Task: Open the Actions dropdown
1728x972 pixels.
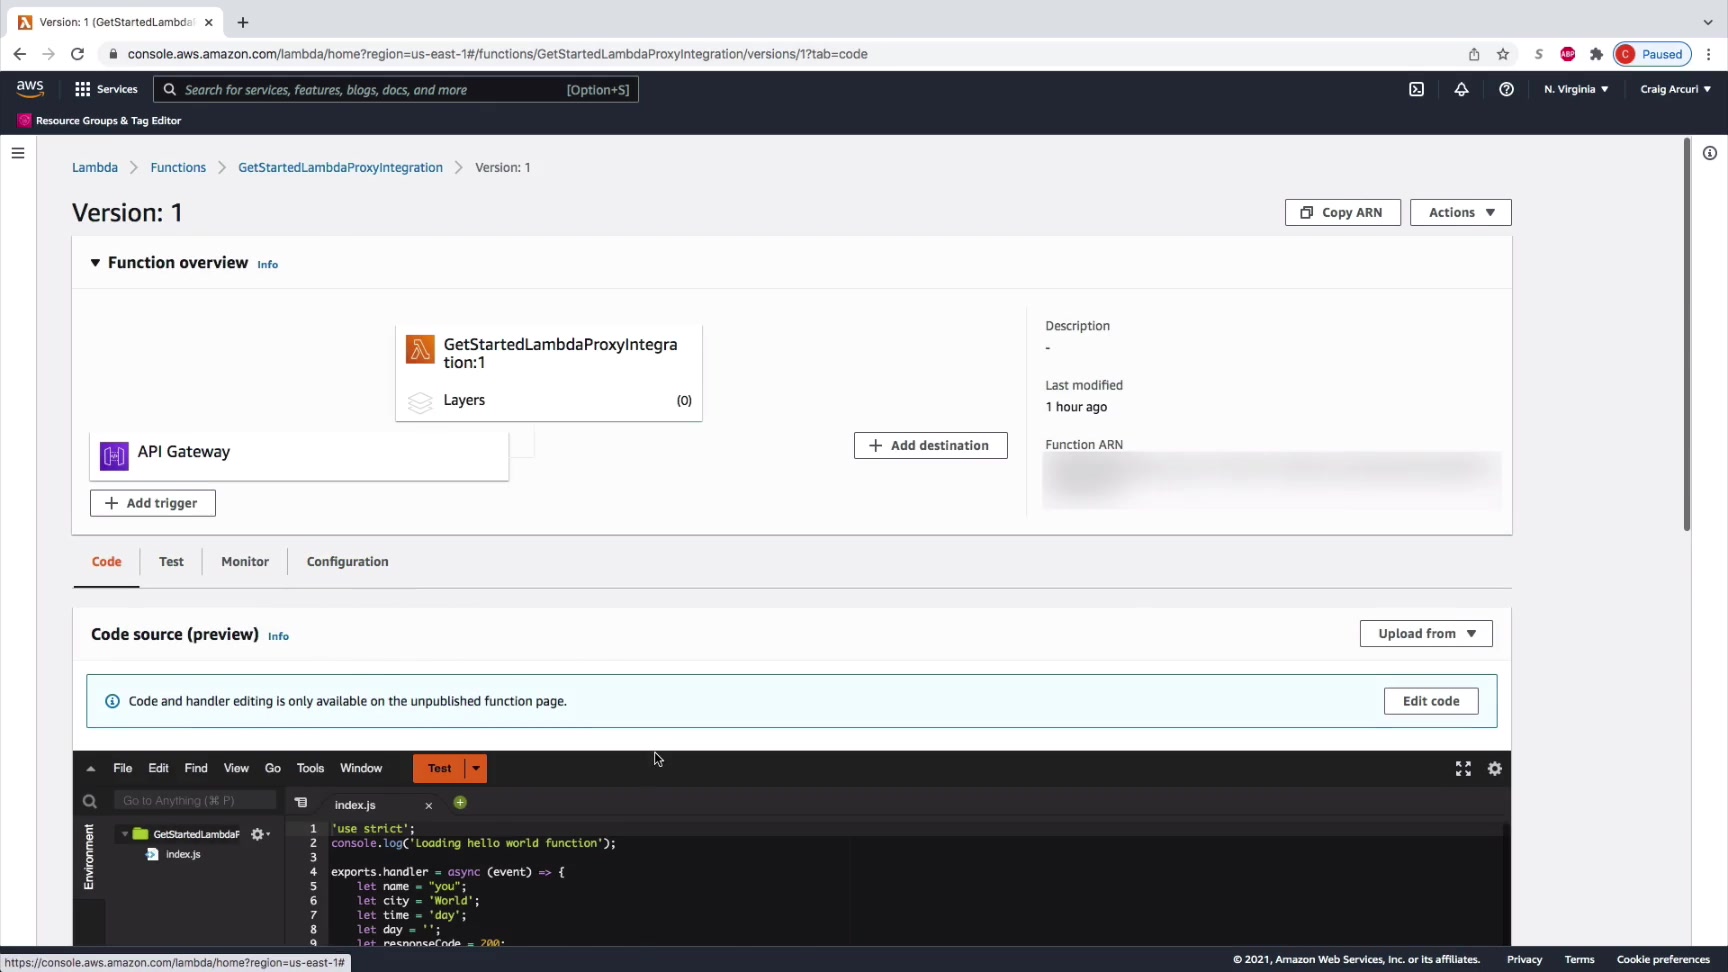Action: 1460,212
